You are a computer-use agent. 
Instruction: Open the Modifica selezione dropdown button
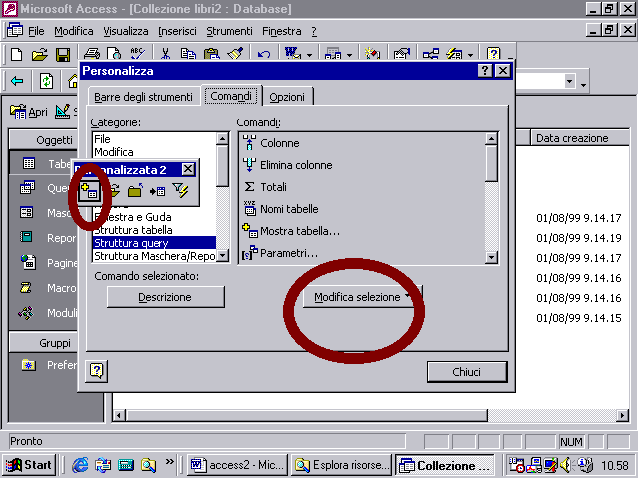click(362, 297)
